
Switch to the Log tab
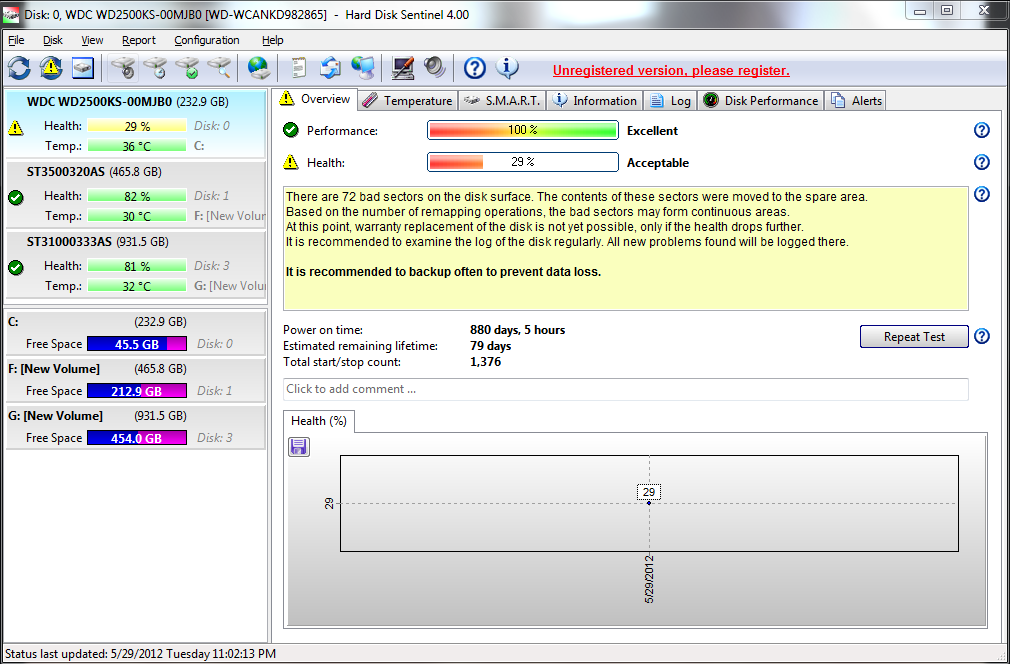[670, 100]
